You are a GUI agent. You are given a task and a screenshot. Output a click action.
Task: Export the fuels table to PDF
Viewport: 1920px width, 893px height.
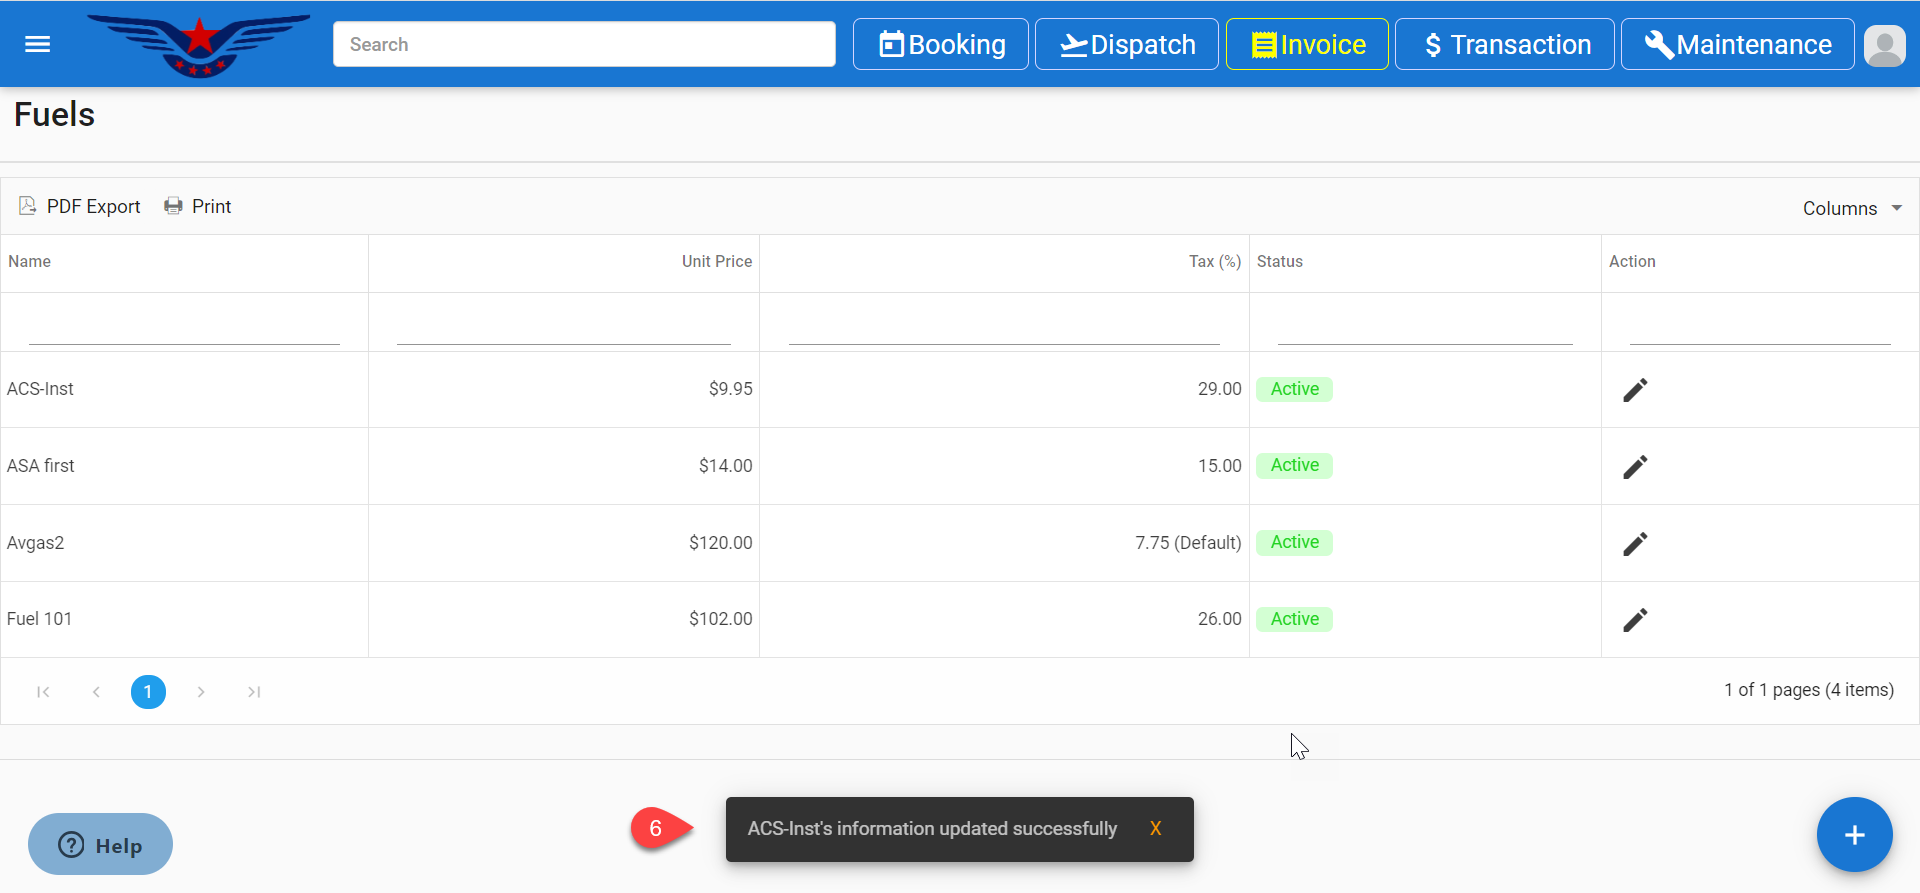click(80, 206)
